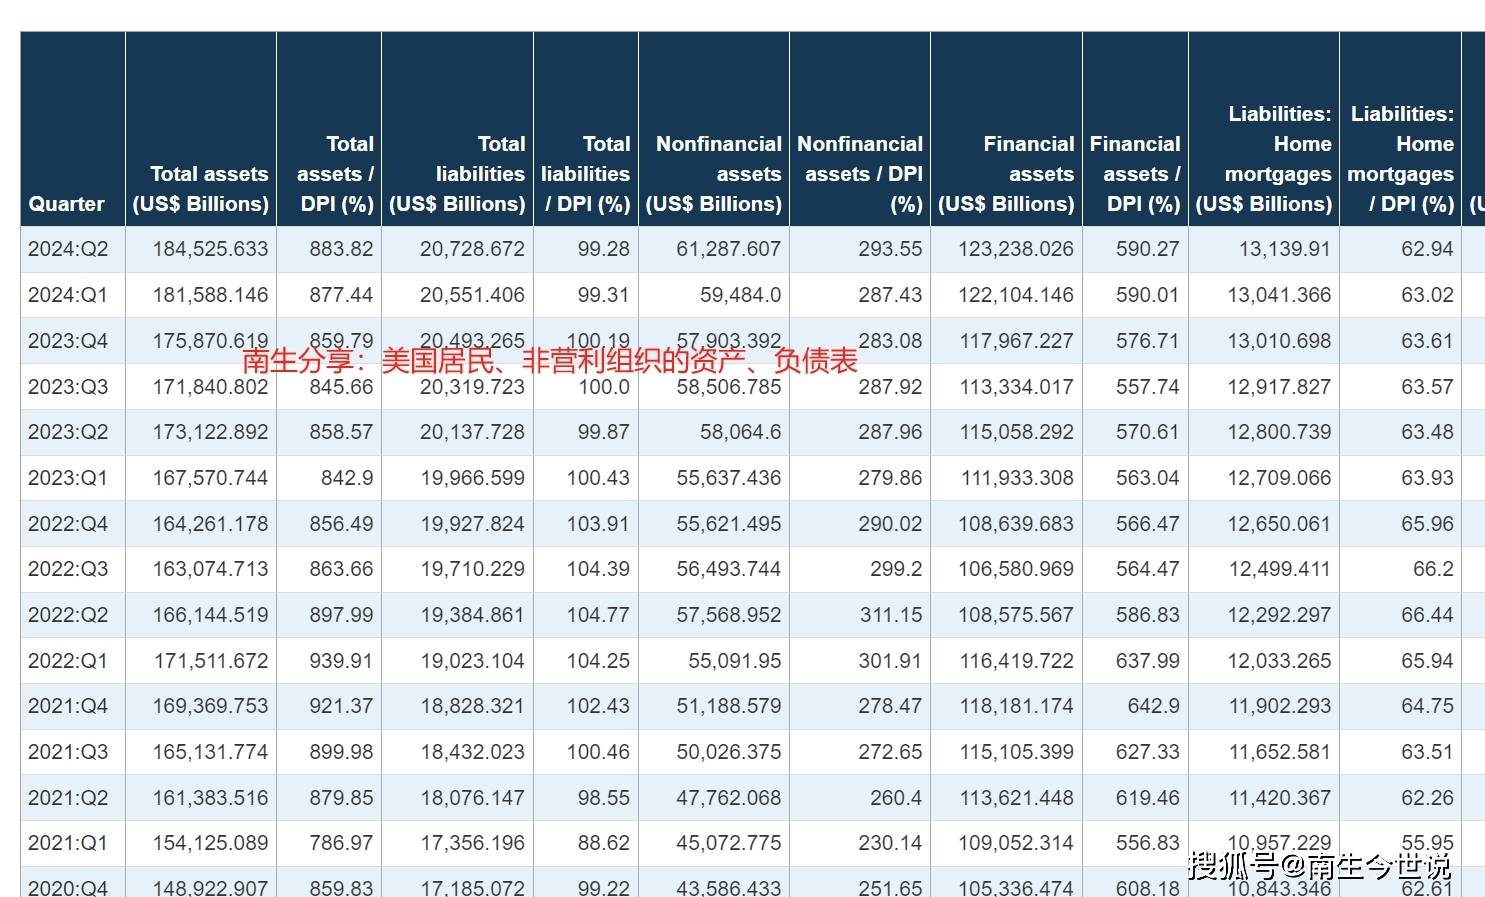Click the Financial assets / DPI (%) header
The width and height of the screenshot is (1485, 897).
1135,174
